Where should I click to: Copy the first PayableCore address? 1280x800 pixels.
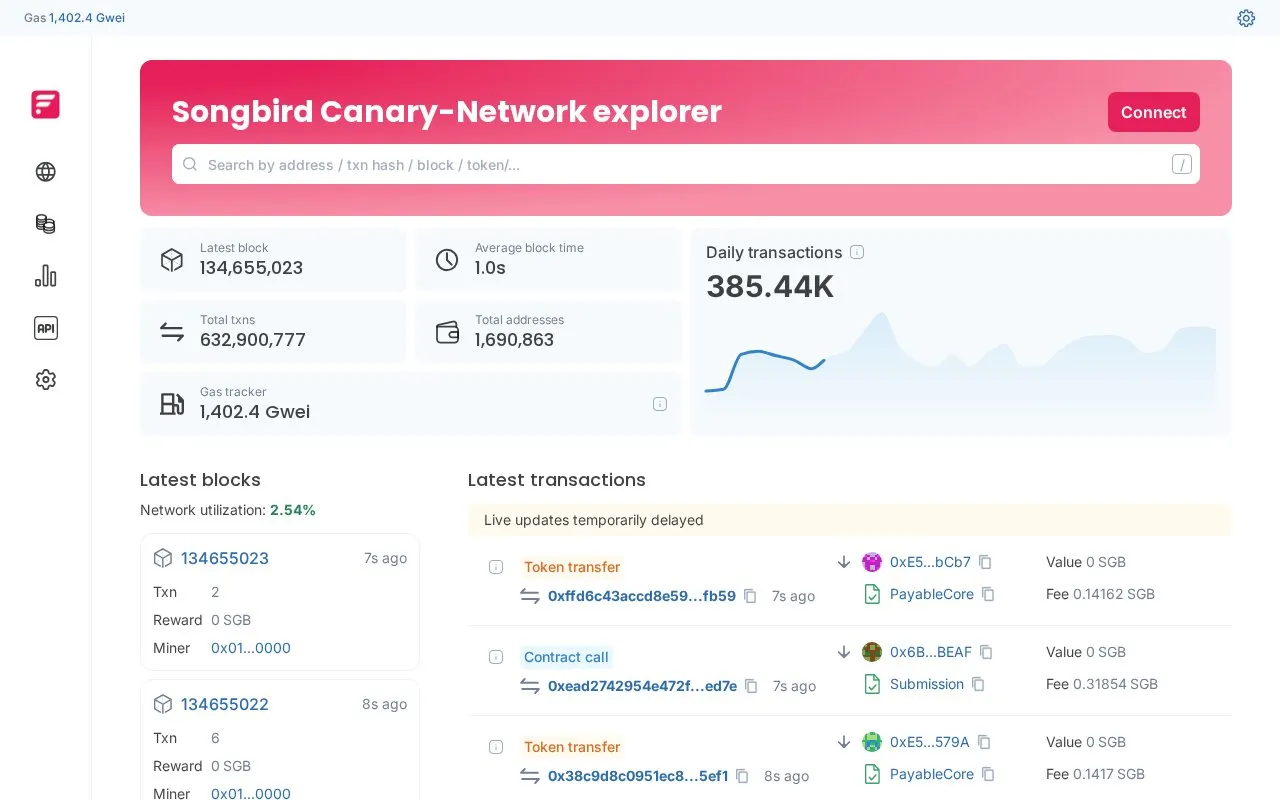tap(988, 594)
